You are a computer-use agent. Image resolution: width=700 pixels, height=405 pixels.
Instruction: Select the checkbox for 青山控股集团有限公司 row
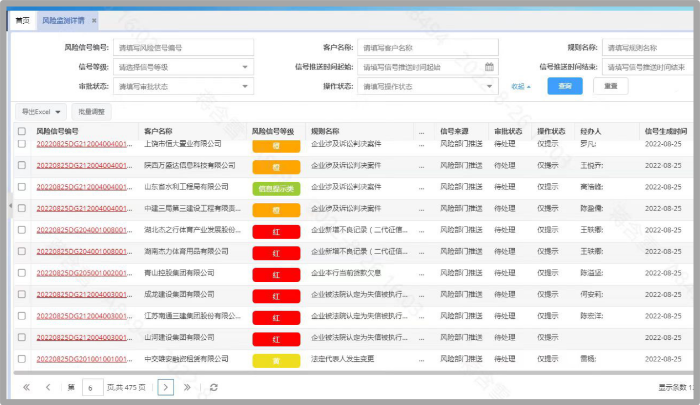(x=22, y=272)
